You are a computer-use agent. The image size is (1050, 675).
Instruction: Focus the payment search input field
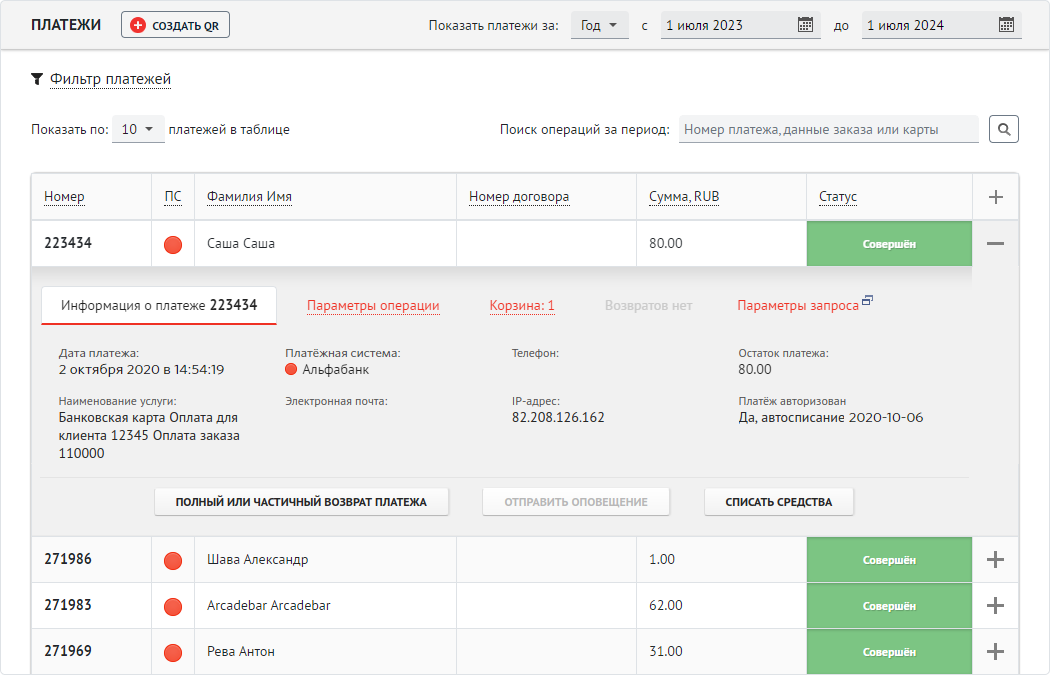(828, 129)
